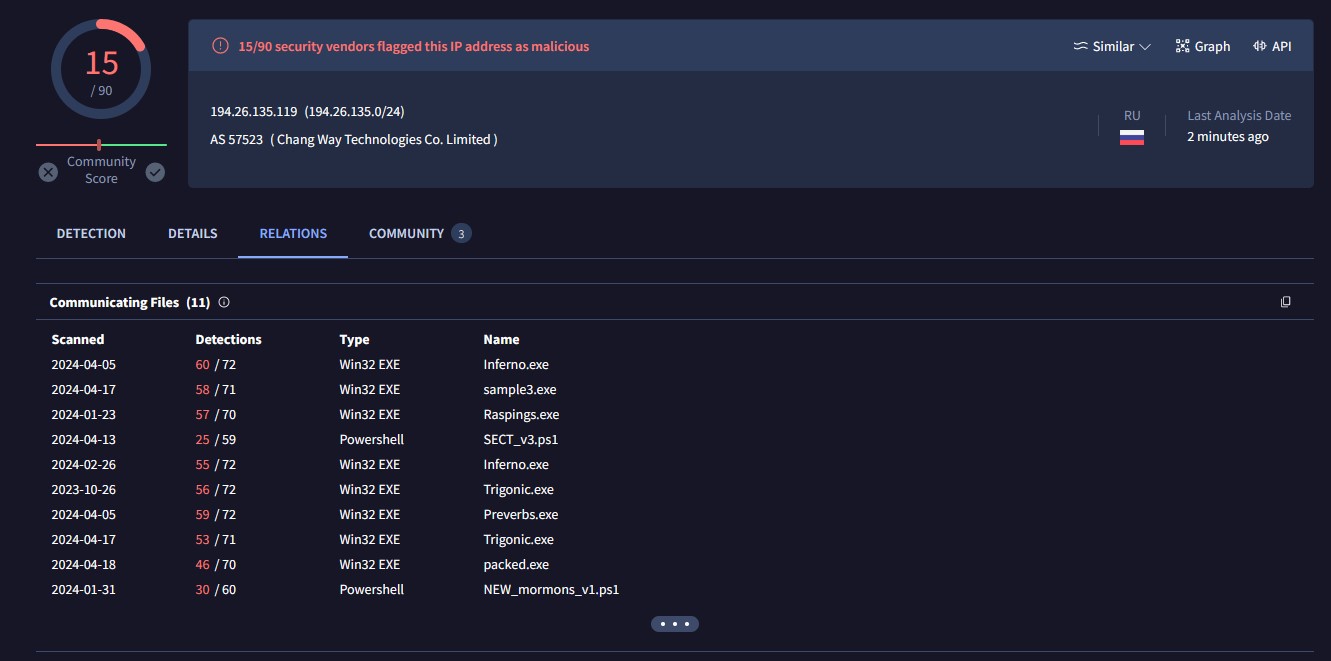Open the DETAILS tab
The height and width of the screenshot is (661, 1331).
point(192,233)
